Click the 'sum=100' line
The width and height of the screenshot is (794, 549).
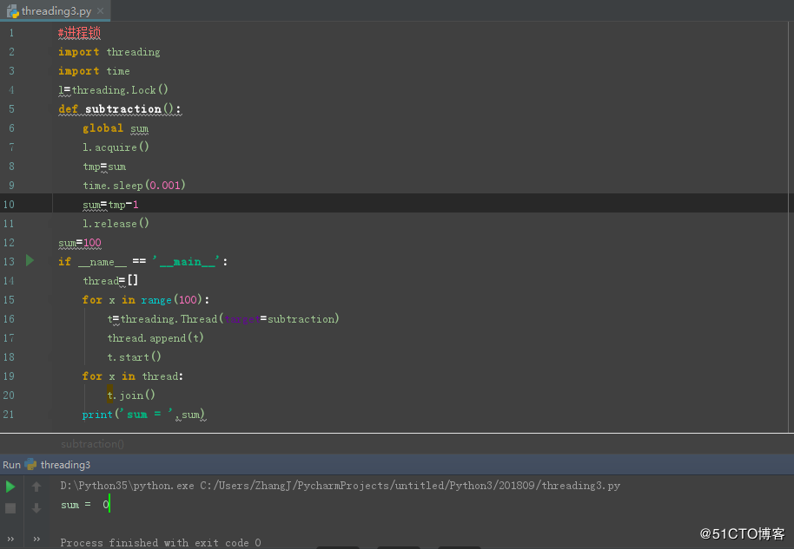click(80, 243)
